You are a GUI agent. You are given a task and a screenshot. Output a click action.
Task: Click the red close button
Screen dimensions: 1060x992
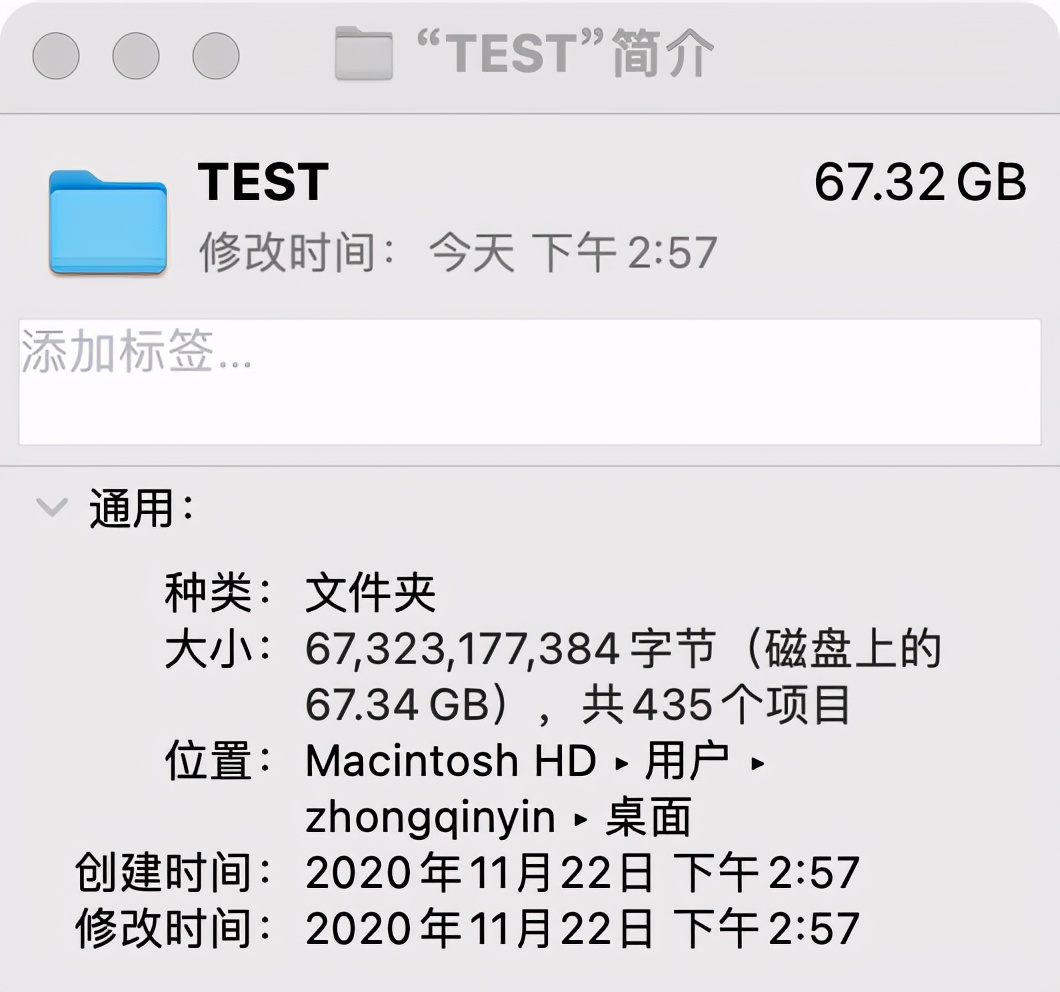coord(55,56)
